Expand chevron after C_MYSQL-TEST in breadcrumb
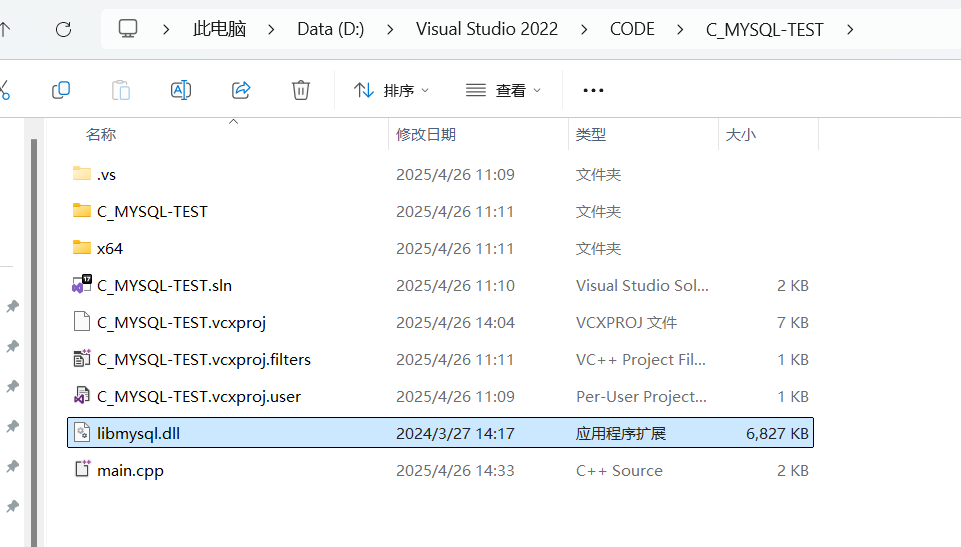The image size is (961, 547). click(850, 29)
